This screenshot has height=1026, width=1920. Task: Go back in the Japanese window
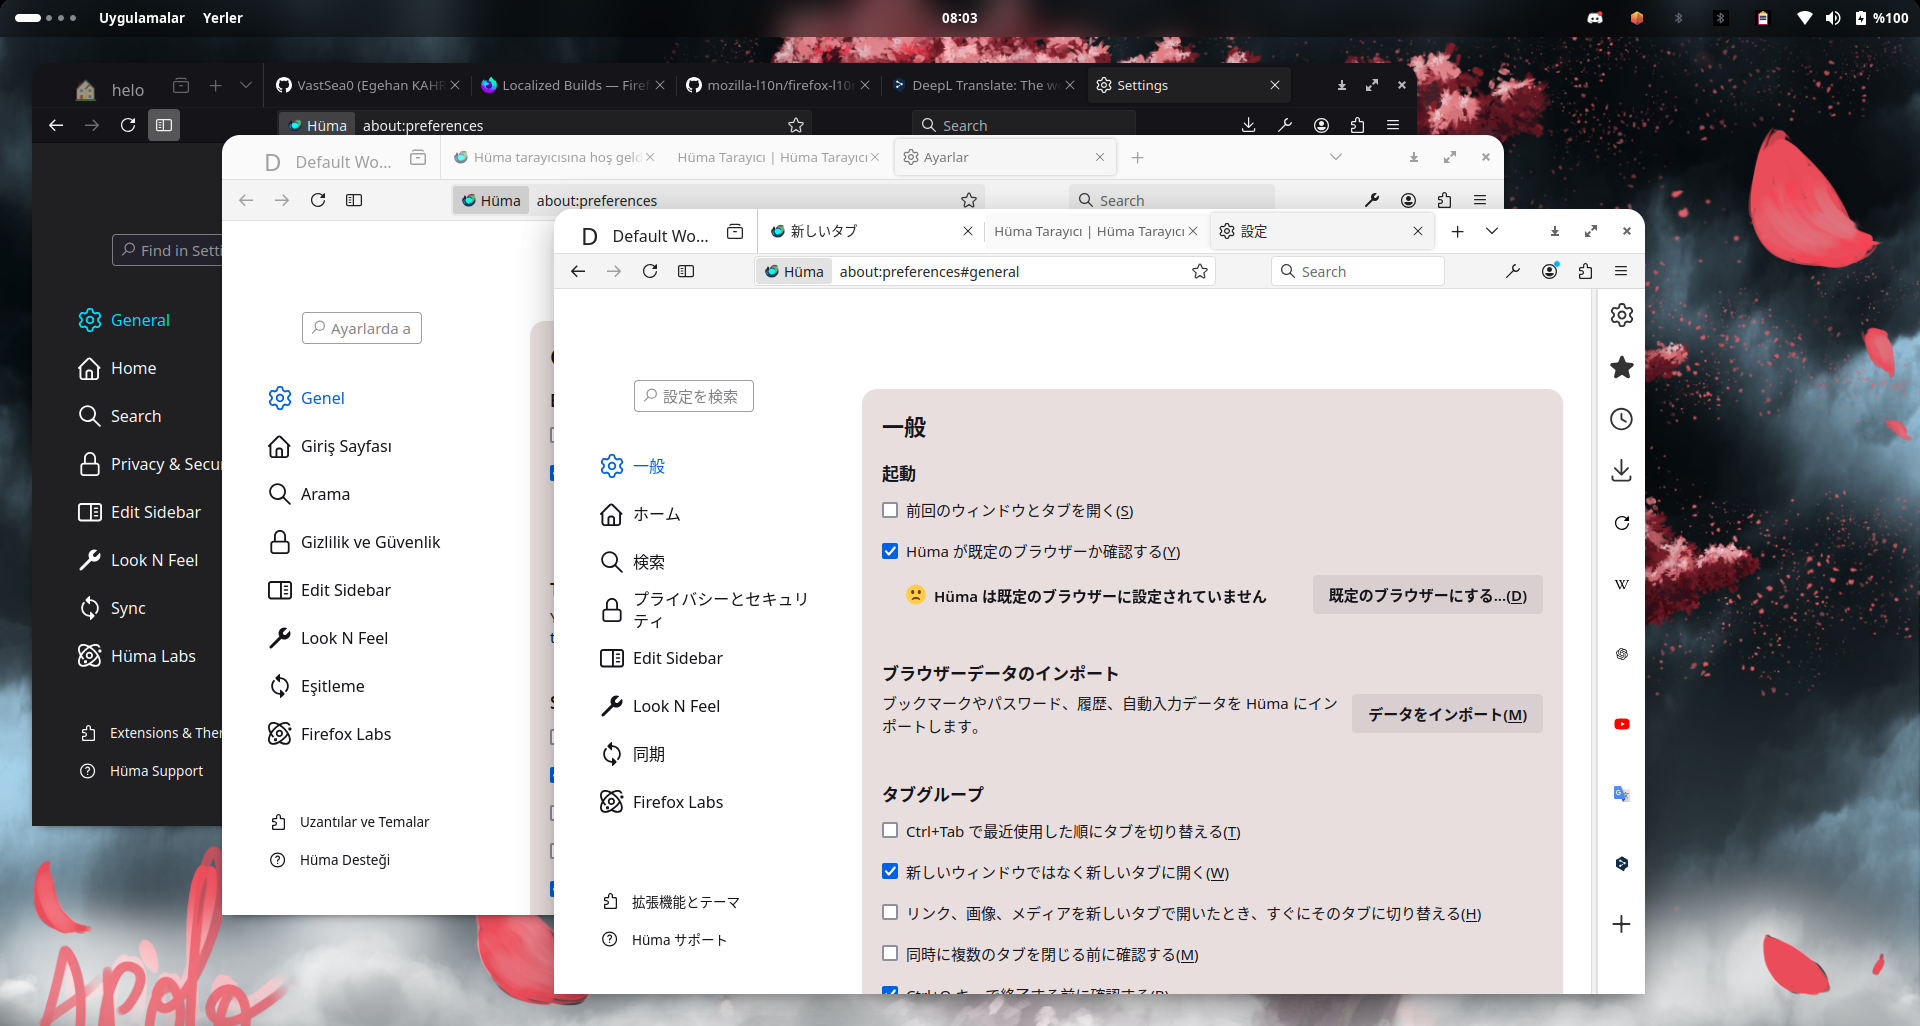click(578, 271)
